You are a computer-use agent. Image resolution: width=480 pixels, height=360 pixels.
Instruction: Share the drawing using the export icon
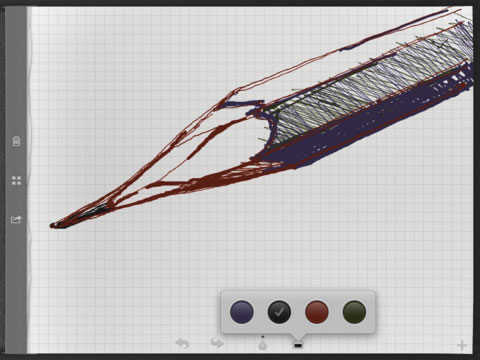coord(16,219)
